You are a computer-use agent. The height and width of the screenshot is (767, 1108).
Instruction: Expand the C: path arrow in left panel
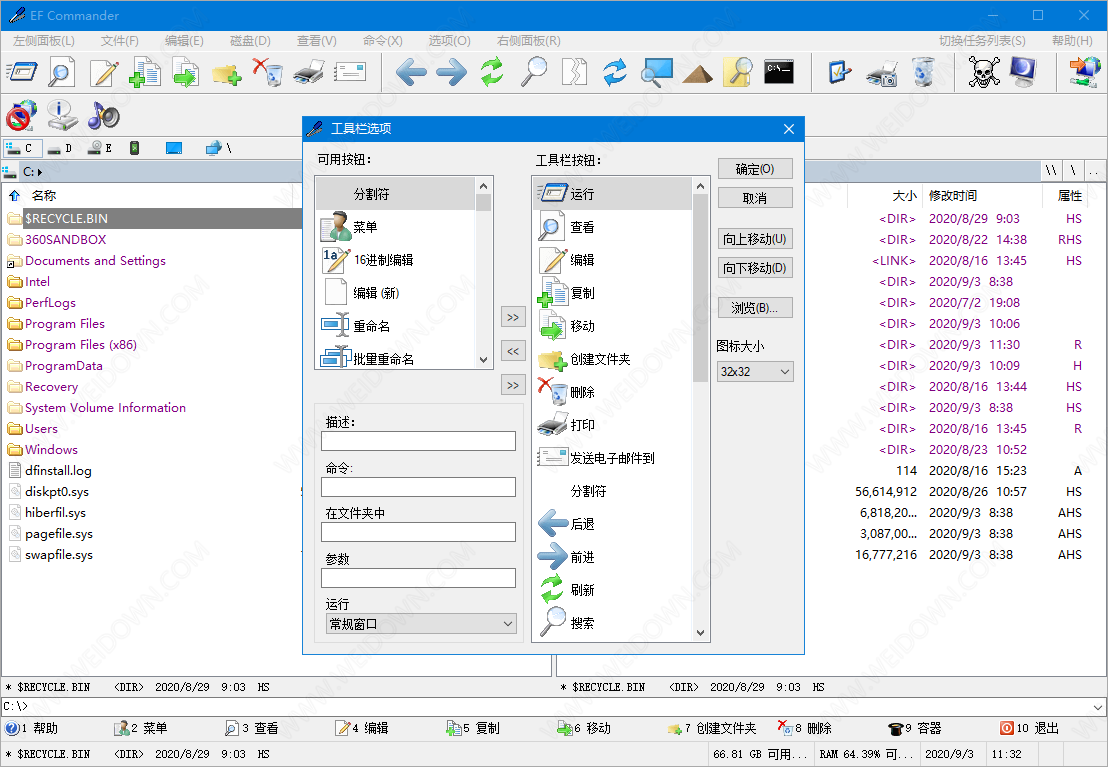pos(40,172)
